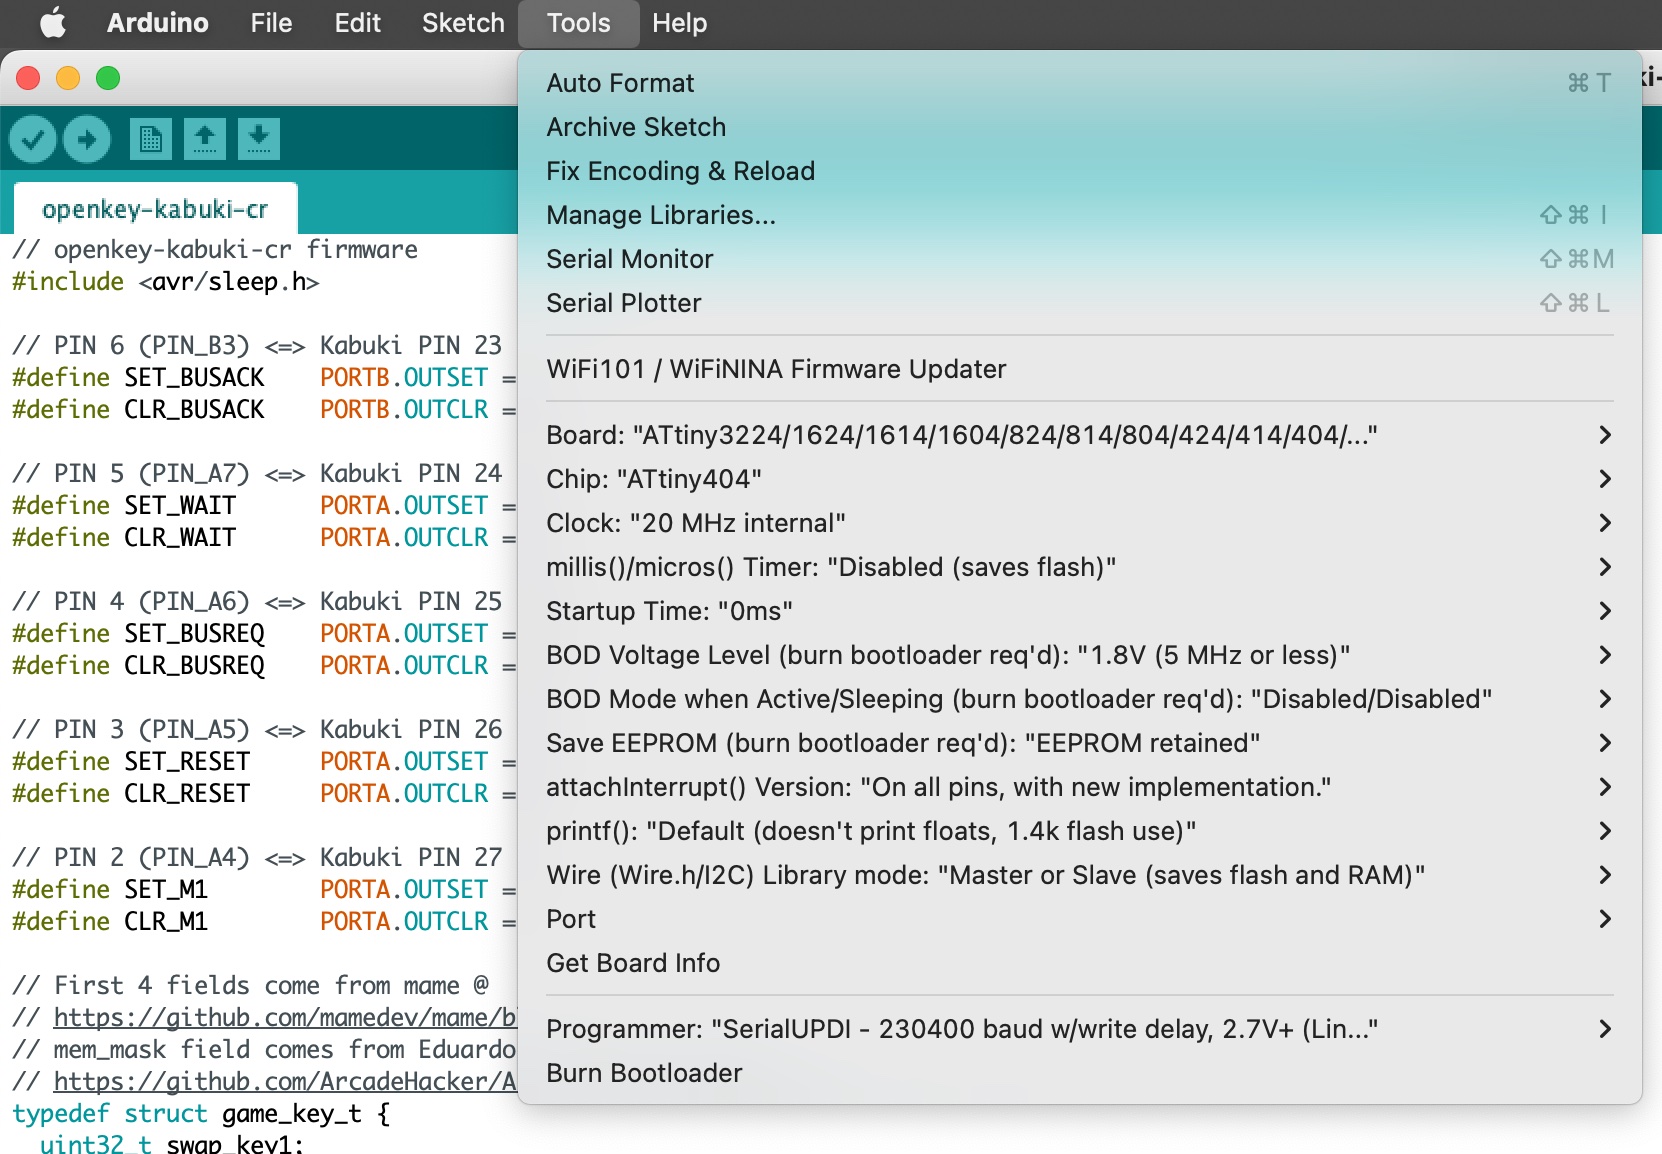This screenshot has height=1154, width=1662.
Task: Open the Serial Plotter
Action: tap(1080, 303)
